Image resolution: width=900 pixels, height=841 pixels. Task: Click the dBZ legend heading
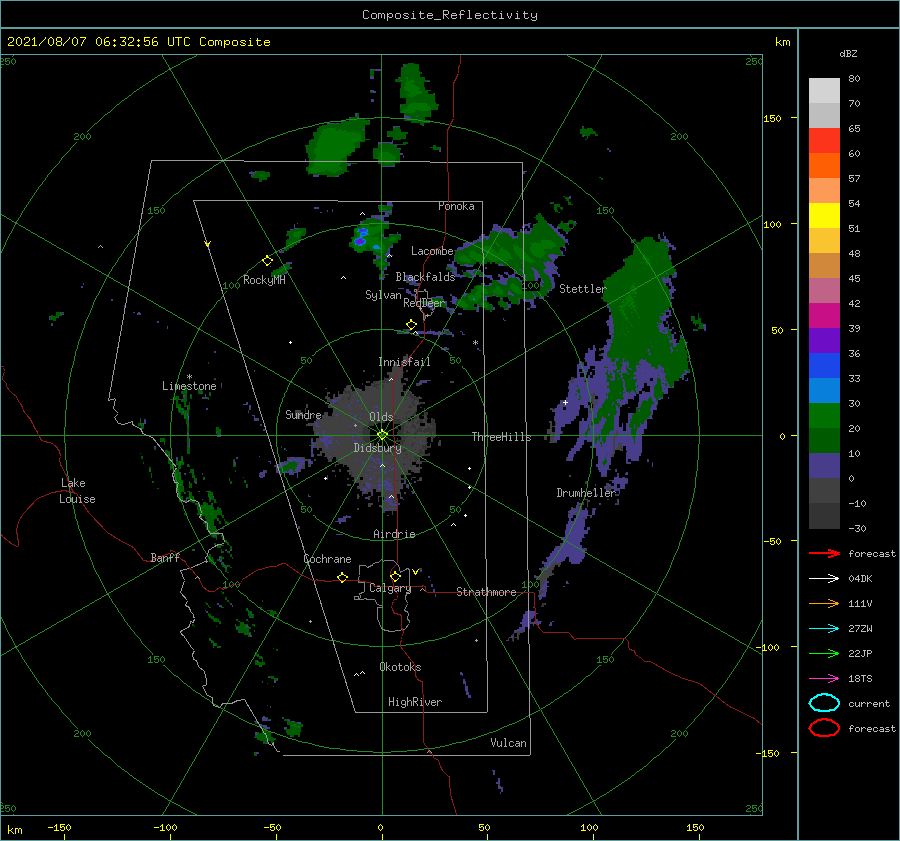coord(848,53)
